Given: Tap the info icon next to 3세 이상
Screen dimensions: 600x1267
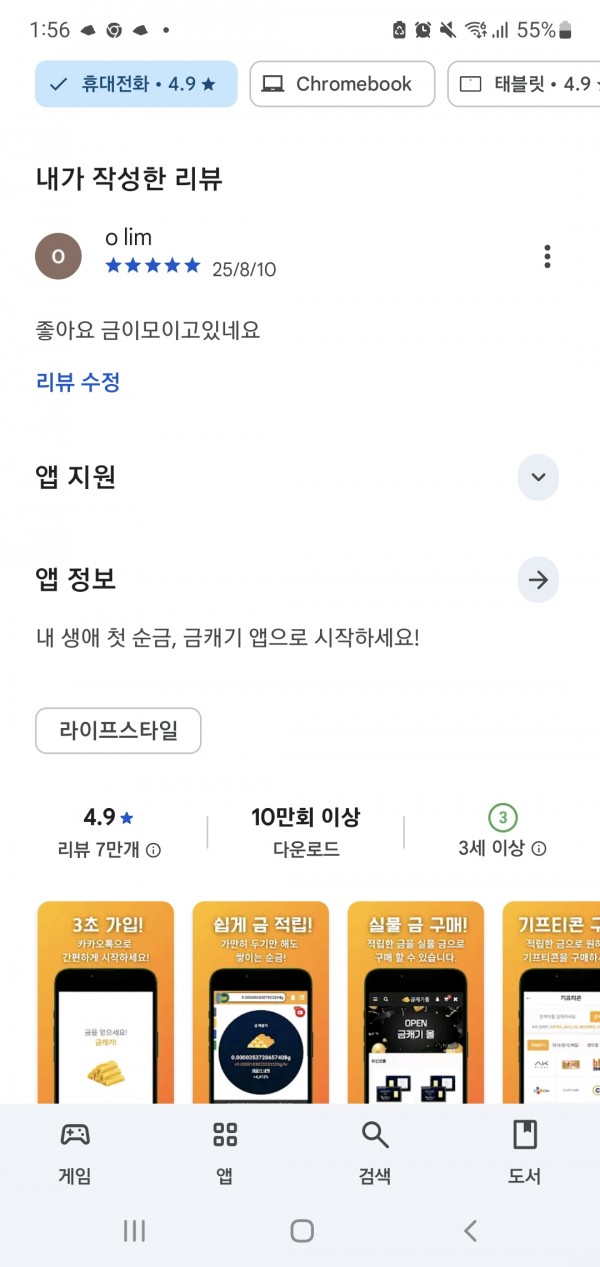Looking at the screenshot, I should [x=539, y=849].
